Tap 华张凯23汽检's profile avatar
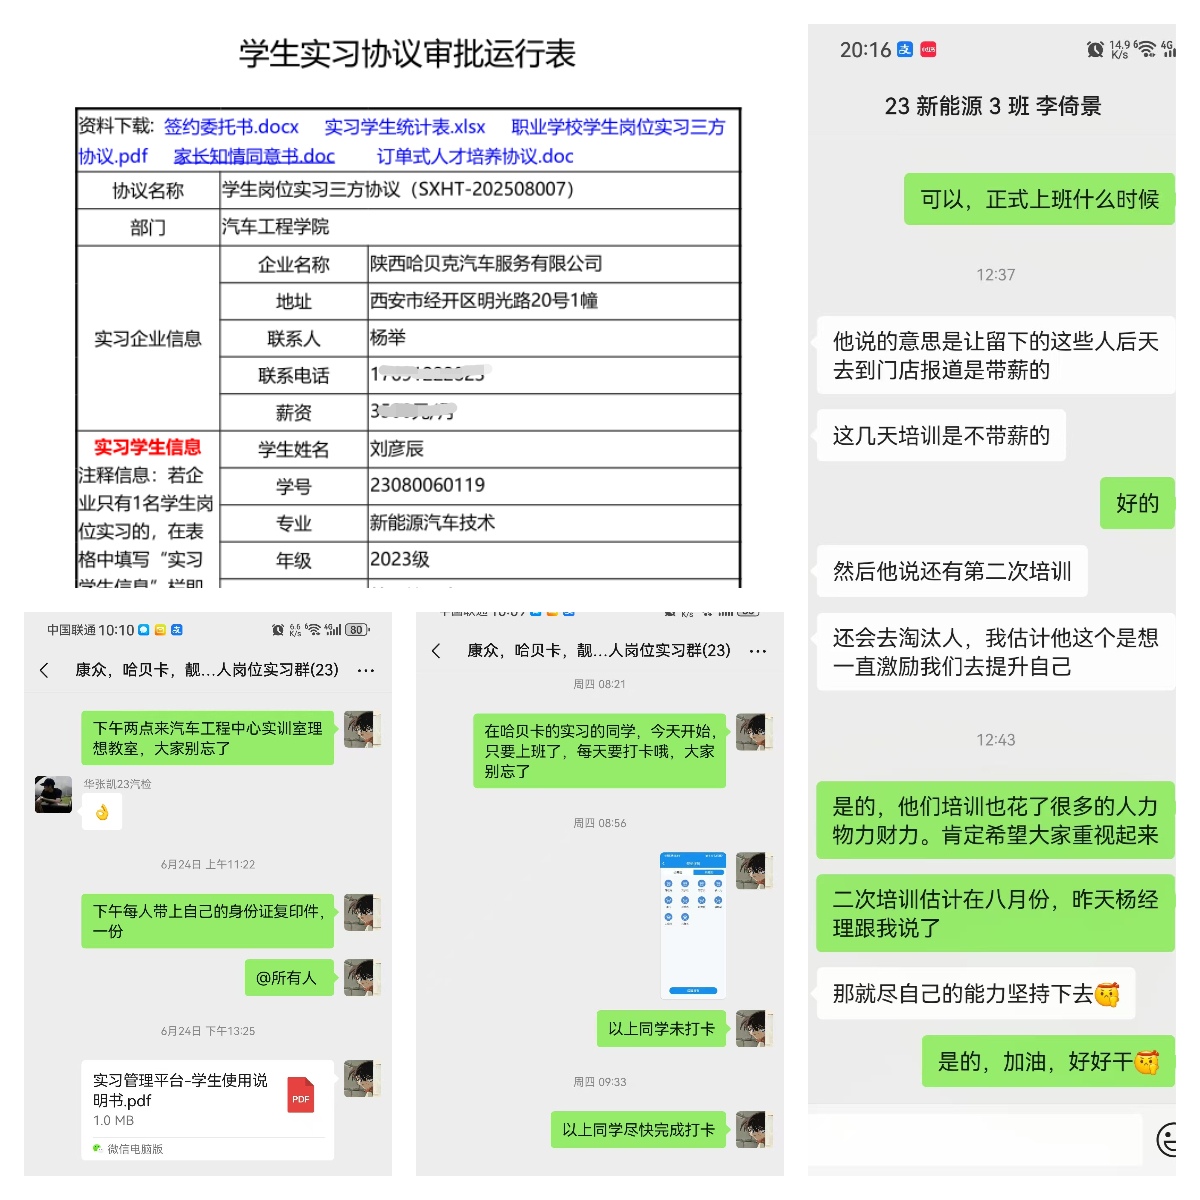The width and height of the screenshot is (1200, 1200). pos(53,795)
